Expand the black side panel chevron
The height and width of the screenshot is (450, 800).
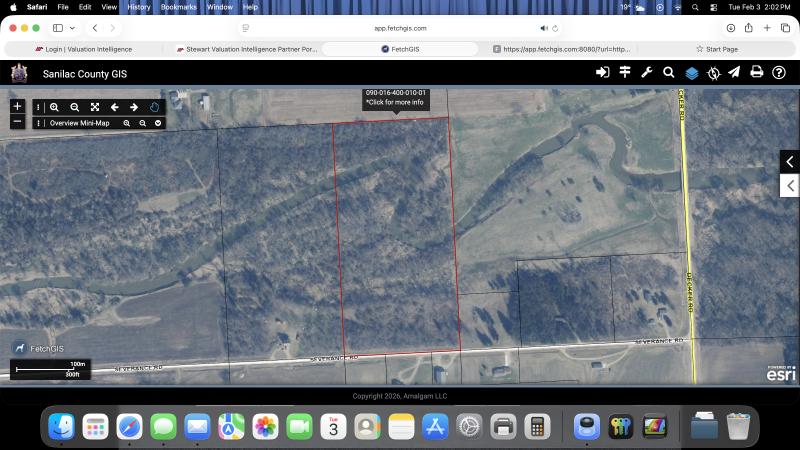pos(789,161)
